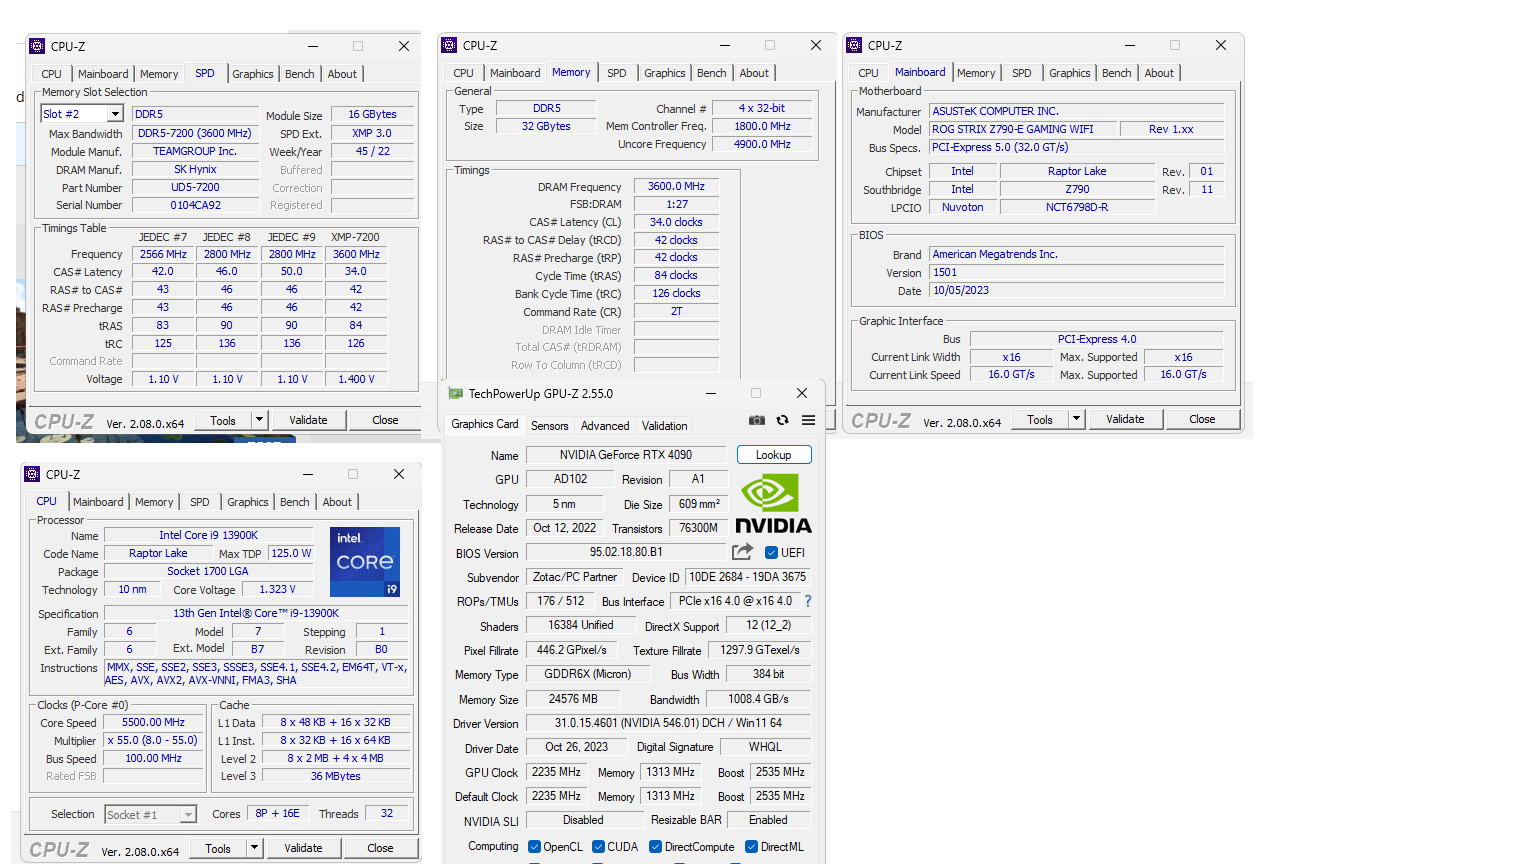Switch to Mainboard tab in SPD window
The image size is (1536, 864).
(103, 74)
